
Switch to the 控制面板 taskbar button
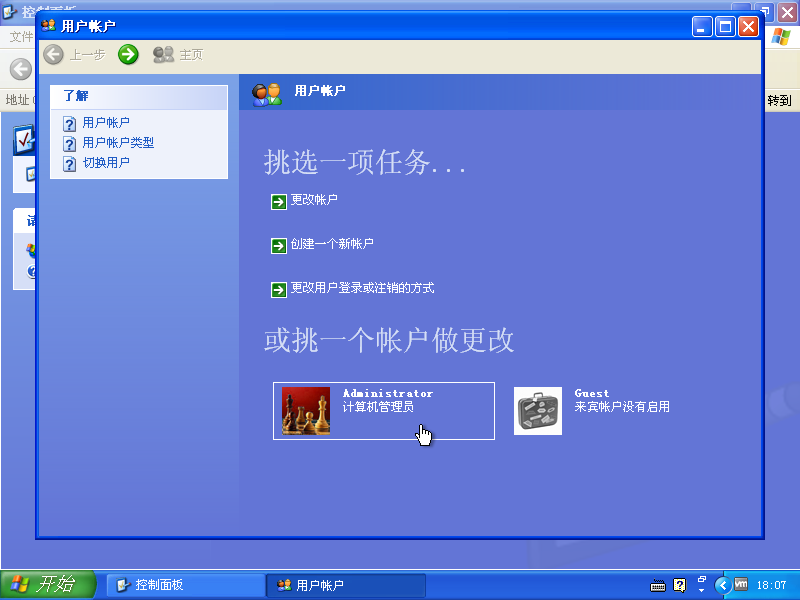pyautogui.click(x=185, y=585)
